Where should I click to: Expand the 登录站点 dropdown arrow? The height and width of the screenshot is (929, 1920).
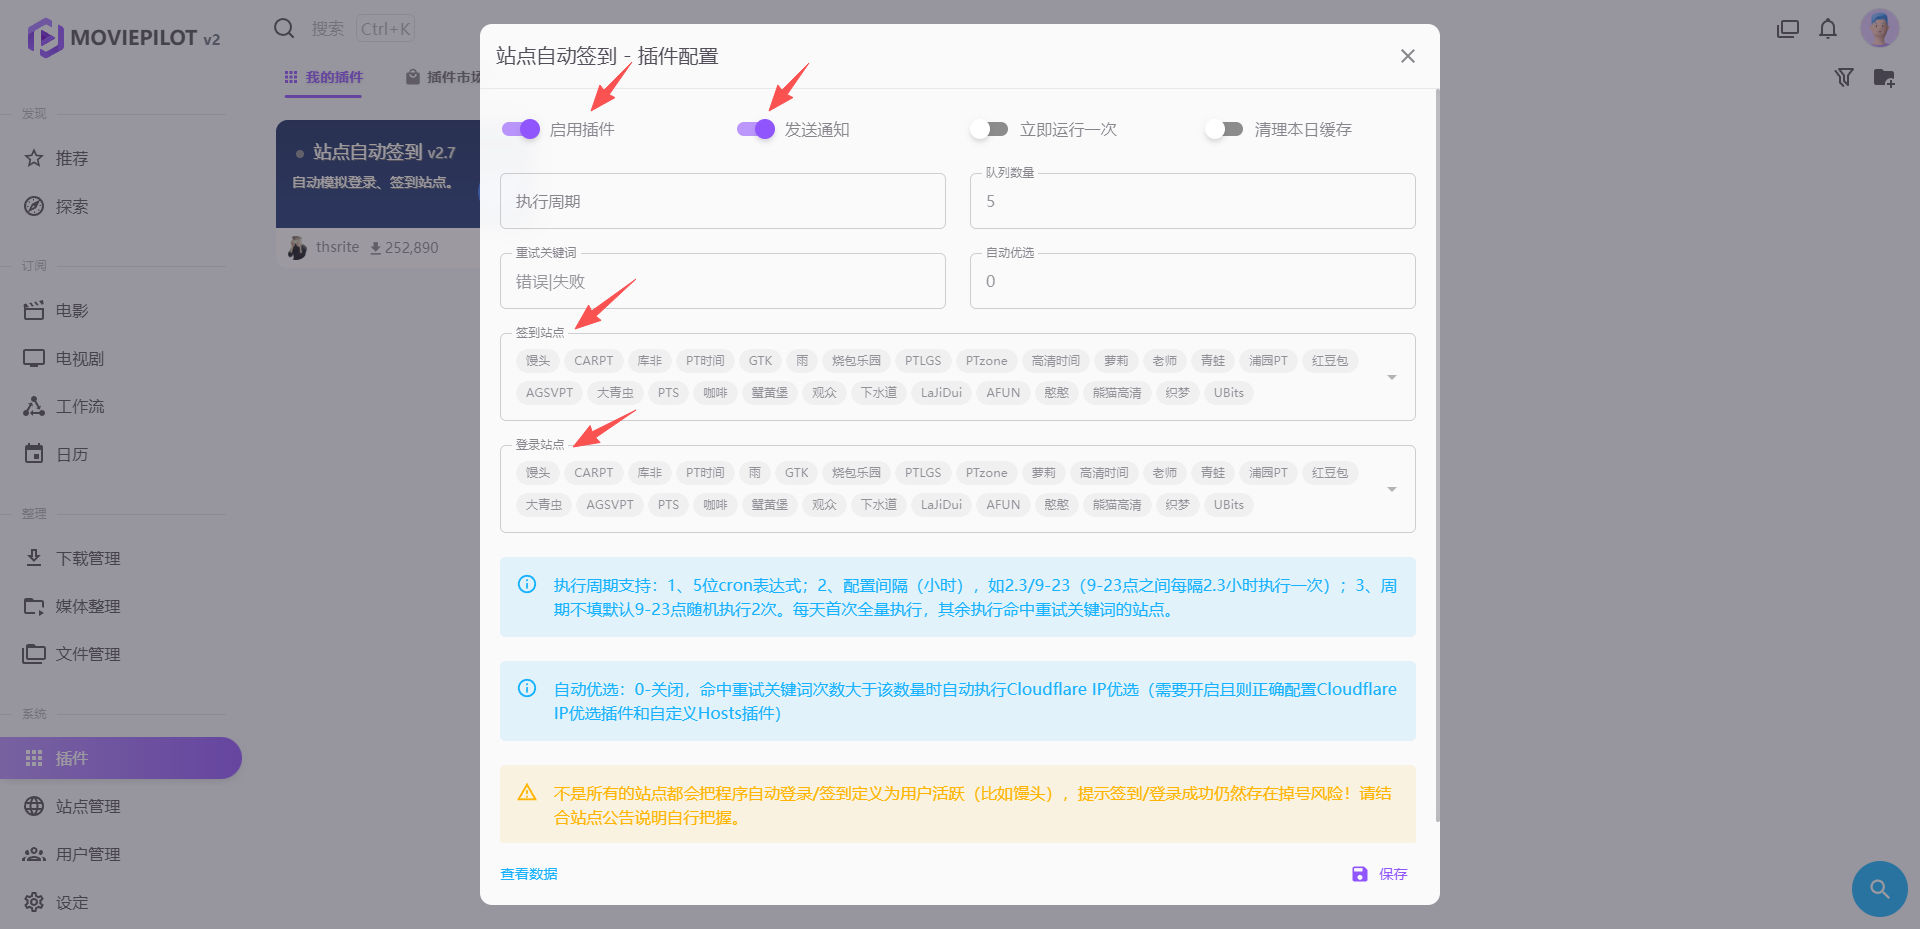(x=1392, y=489)
